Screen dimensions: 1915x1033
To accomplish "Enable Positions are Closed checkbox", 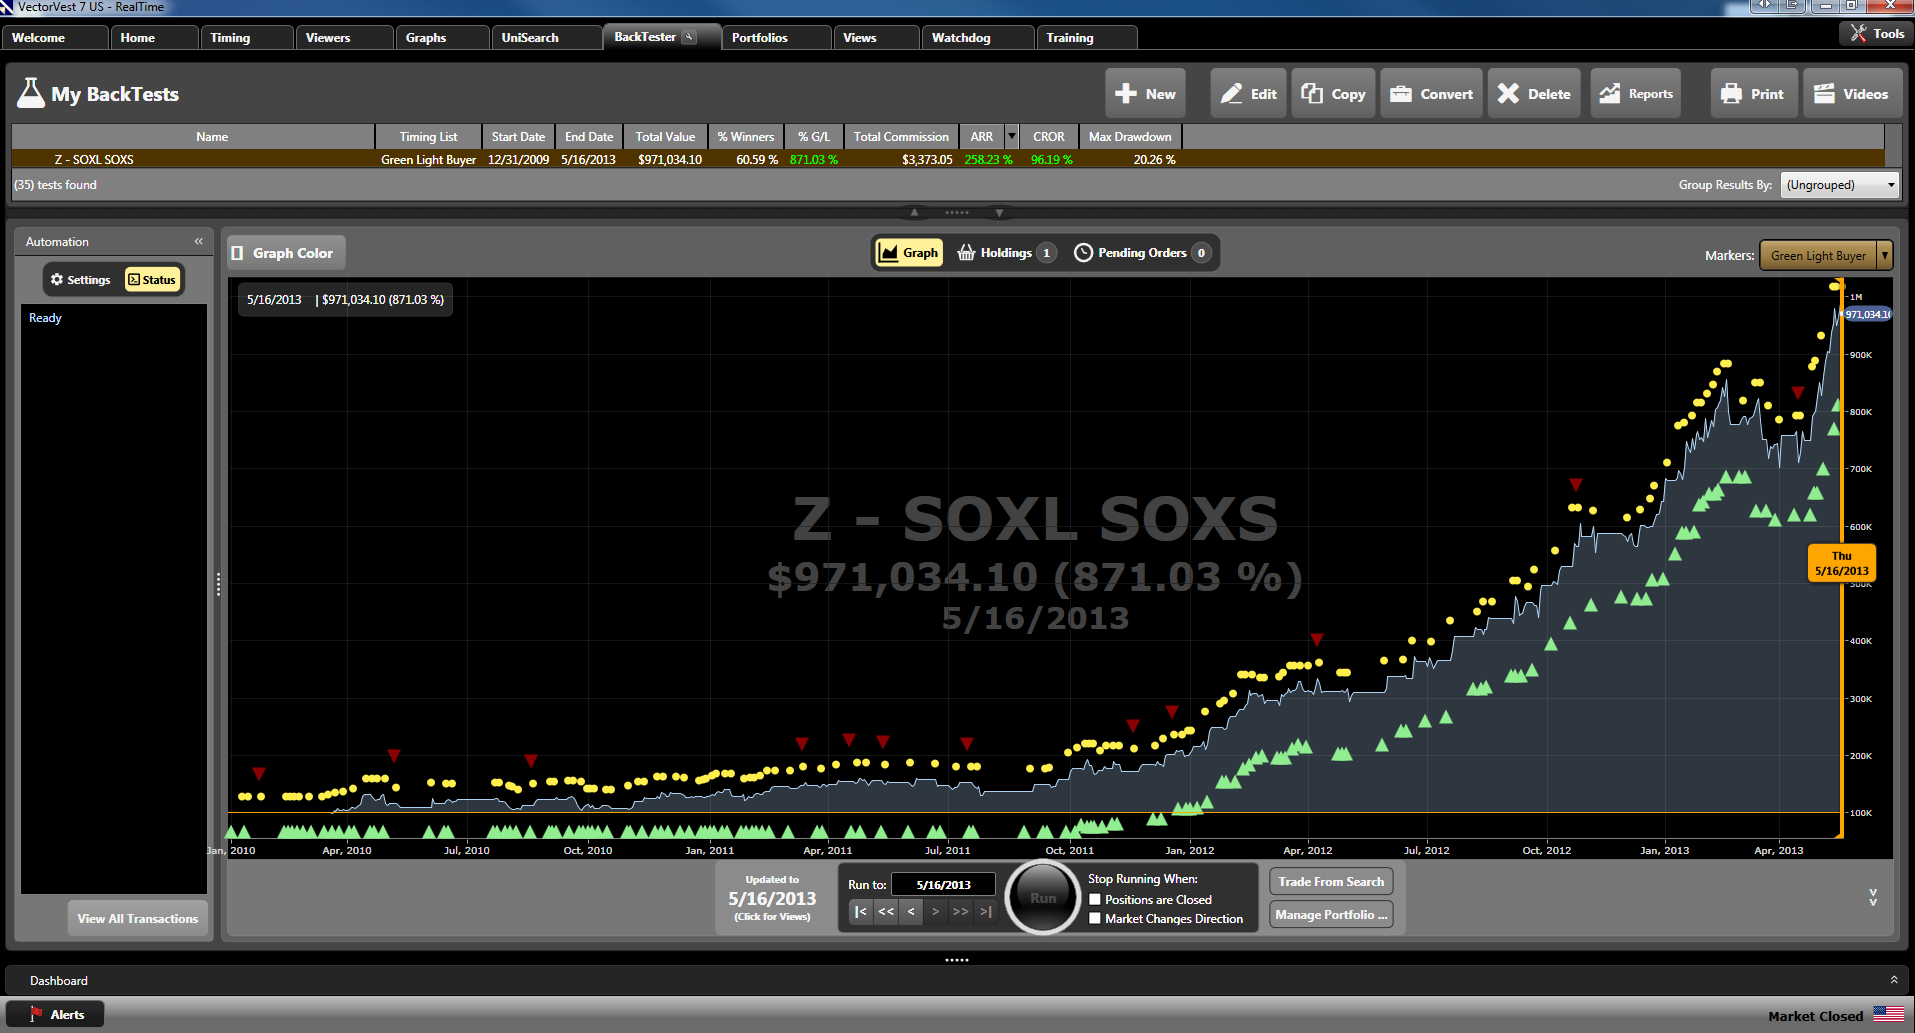I will [1095, 900].
